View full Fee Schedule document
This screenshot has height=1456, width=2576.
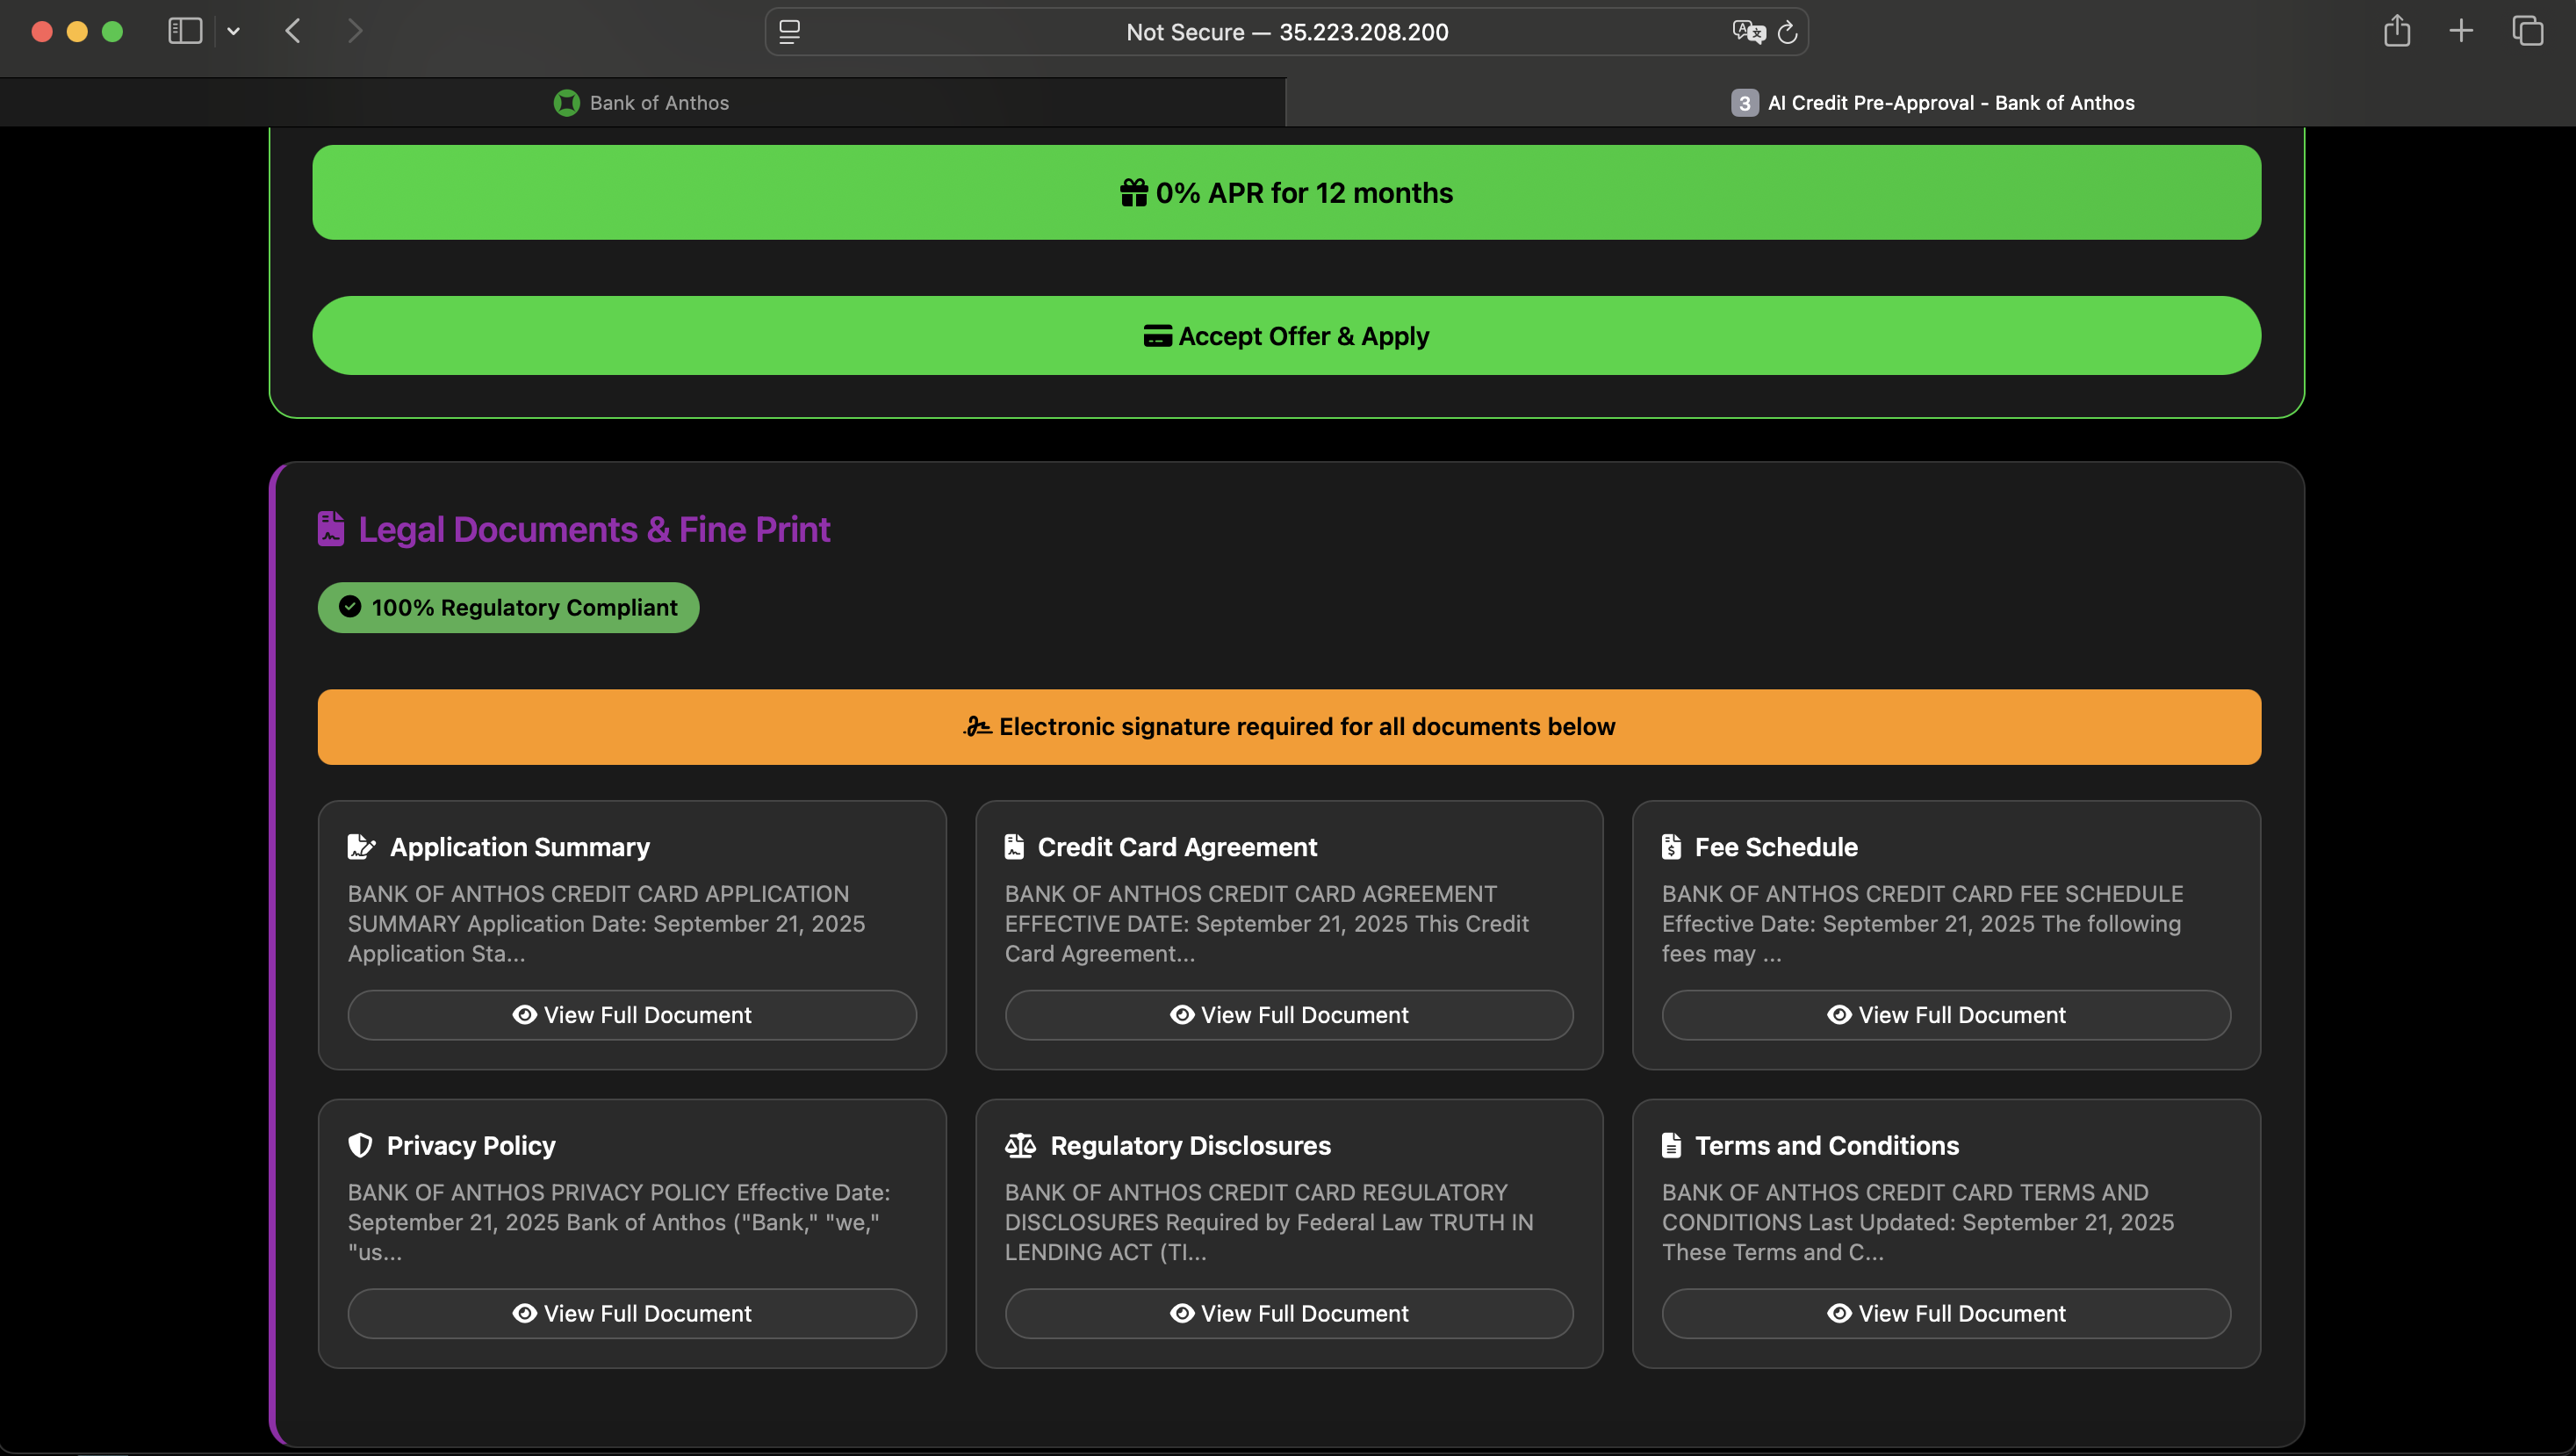(x=1945, y=1015)
